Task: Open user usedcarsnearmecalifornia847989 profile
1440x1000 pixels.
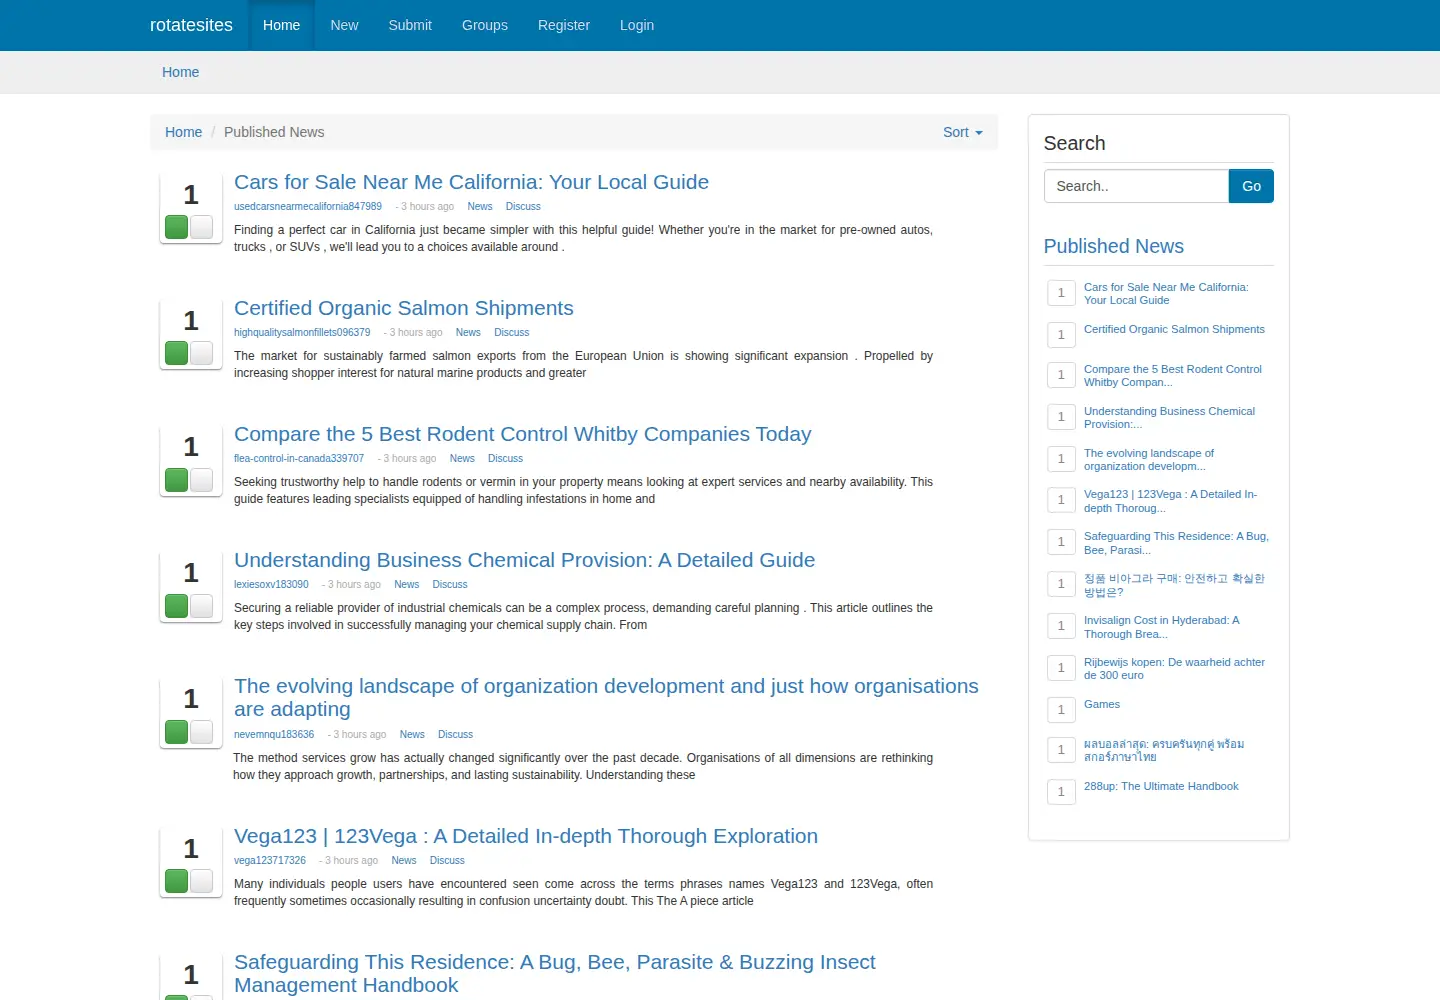Action: 308,207
